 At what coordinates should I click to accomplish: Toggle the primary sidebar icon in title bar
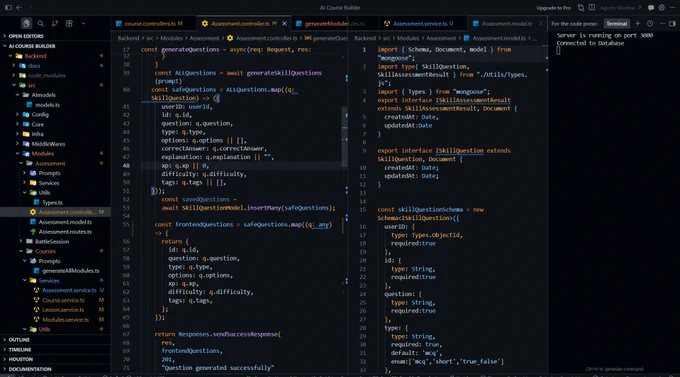(x=8, y=7)
